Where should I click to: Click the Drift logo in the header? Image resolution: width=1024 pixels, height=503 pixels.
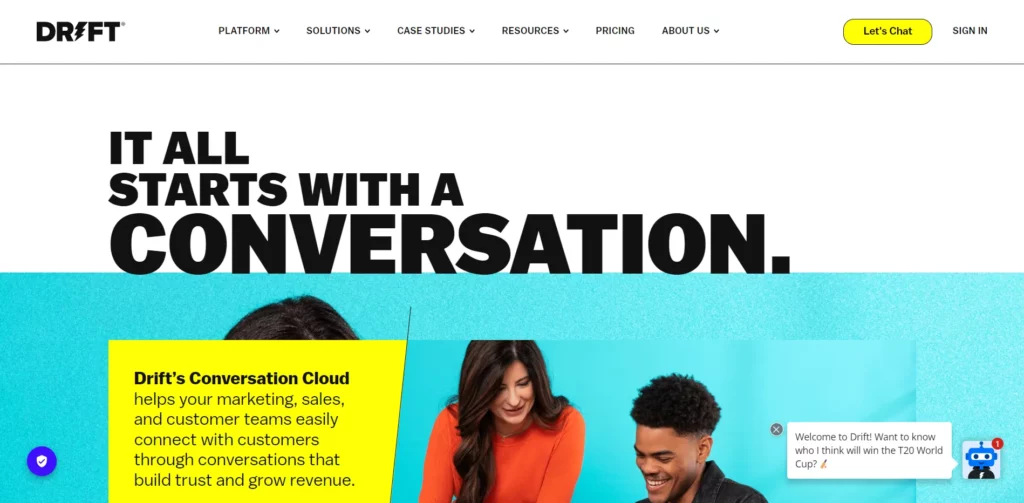click(x=80, y=31)
